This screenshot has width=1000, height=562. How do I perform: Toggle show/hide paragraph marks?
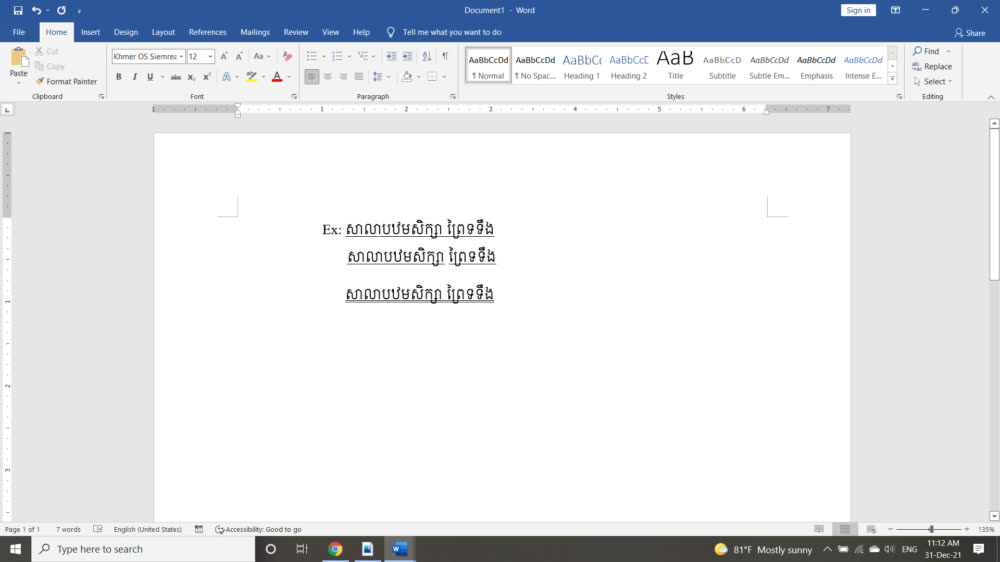click(445, 57)
